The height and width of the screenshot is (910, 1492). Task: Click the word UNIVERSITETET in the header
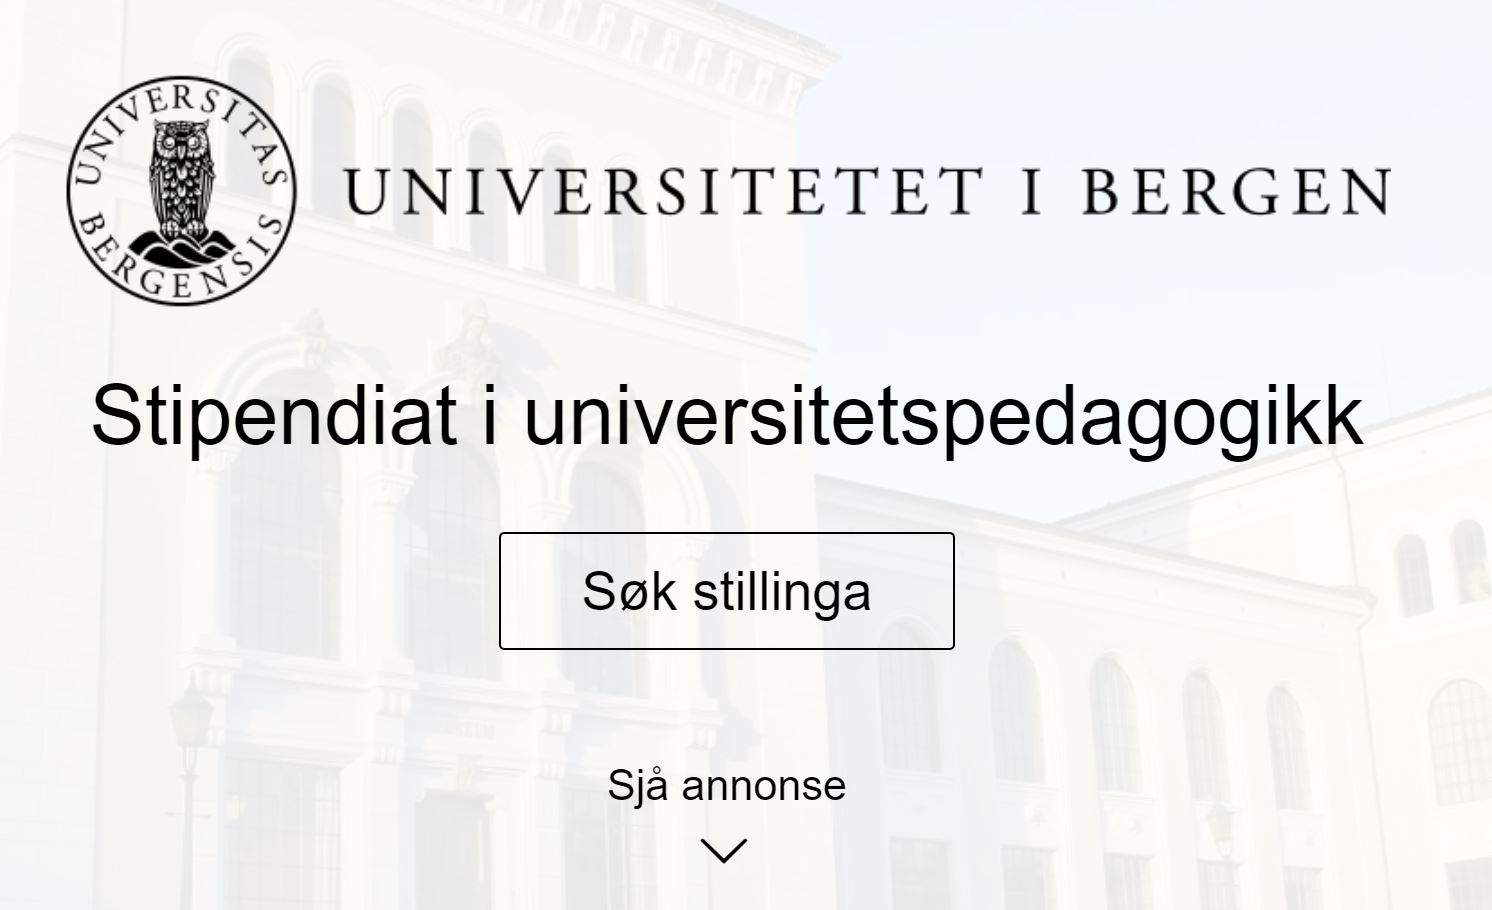click(662, 191)
